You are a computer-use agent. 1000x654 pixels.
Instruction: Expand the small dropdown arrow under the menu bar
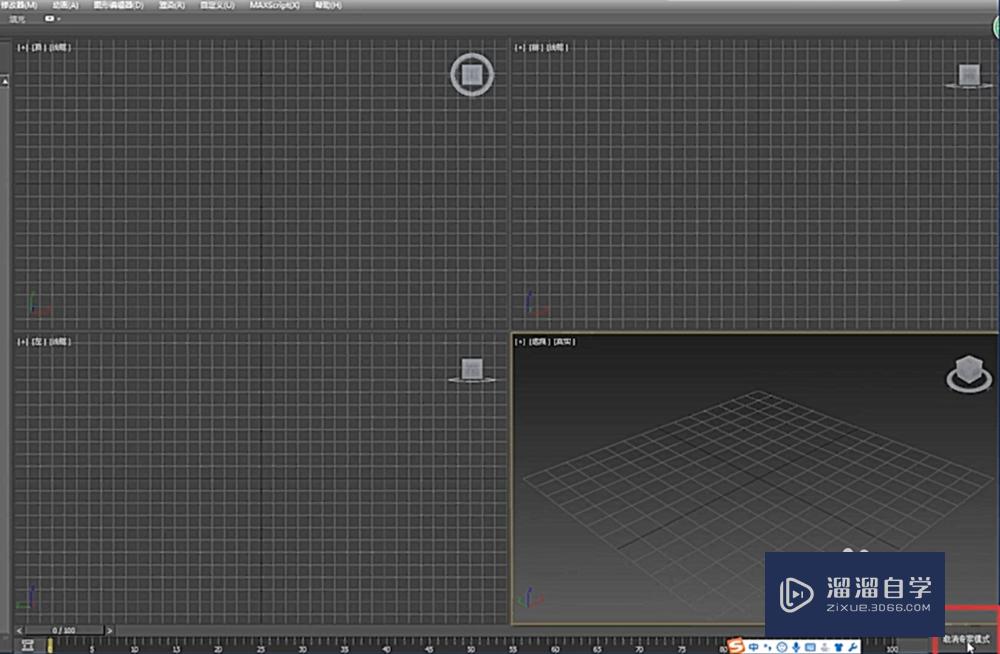click(59, 19)
